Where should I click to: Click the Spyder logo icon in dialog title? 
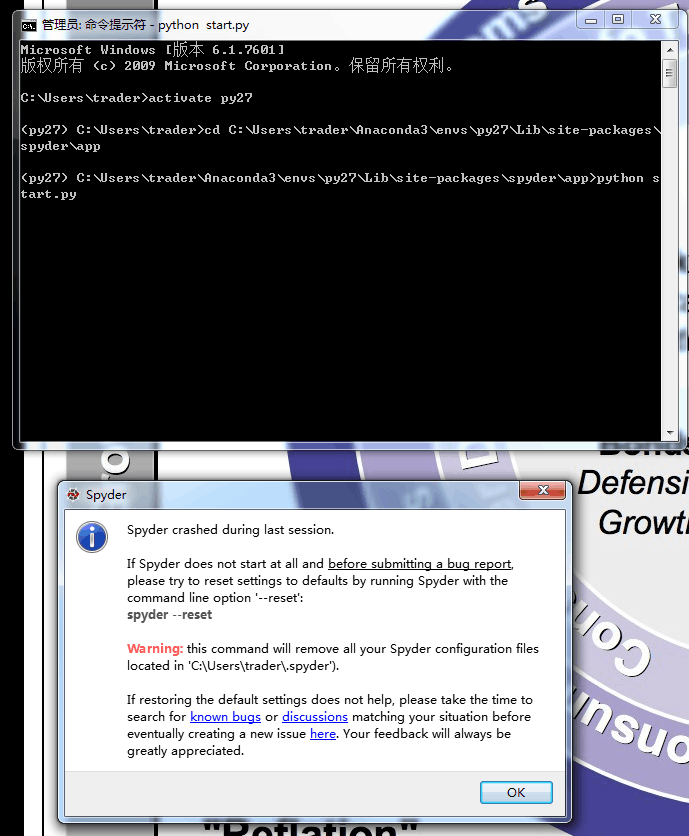(73, 495)
